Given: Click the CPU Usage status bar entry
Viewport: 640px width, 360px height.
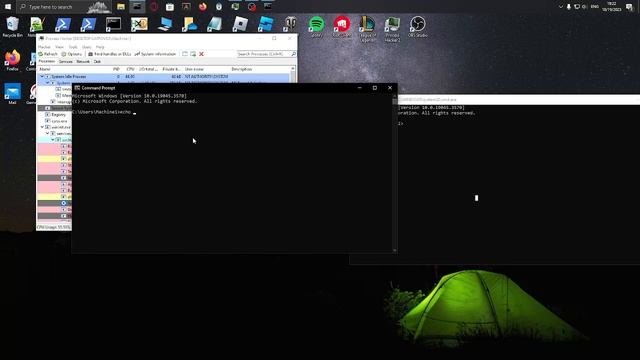Looking at the screenshot, I should tap(53, 227).
